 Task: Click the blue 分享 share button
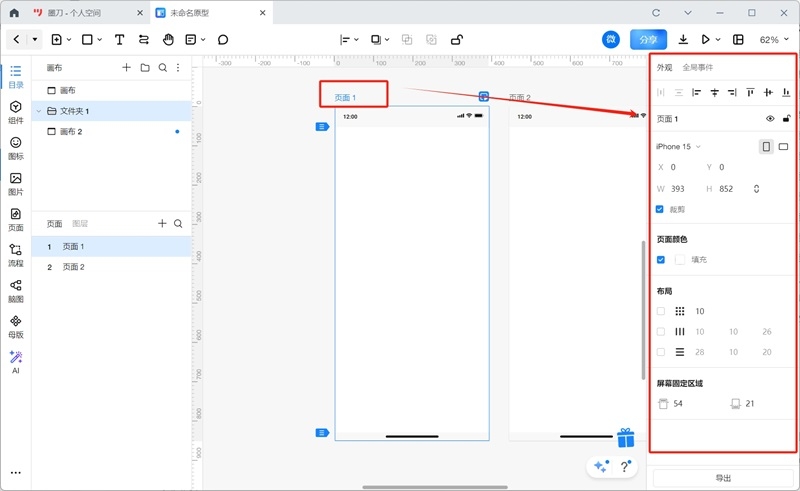(648, 39)
